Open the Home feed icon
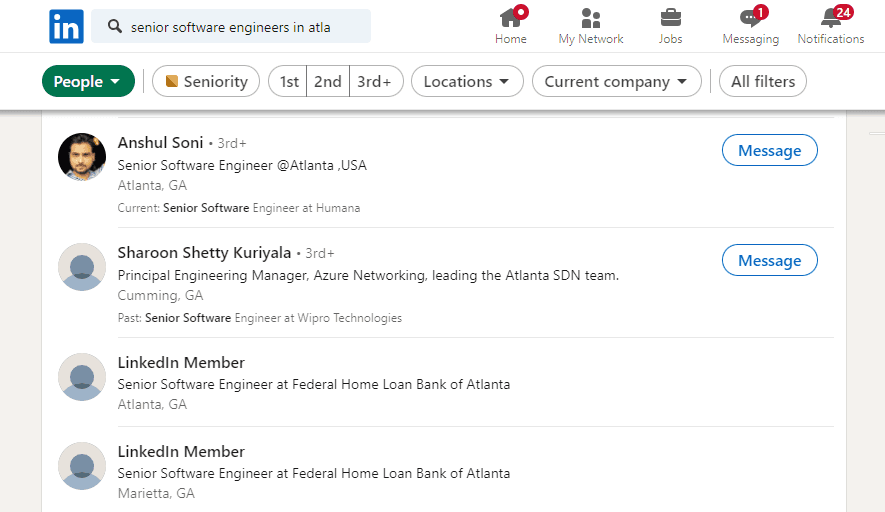885x512 pixels. pyautogui.click(x=511, y=26)
